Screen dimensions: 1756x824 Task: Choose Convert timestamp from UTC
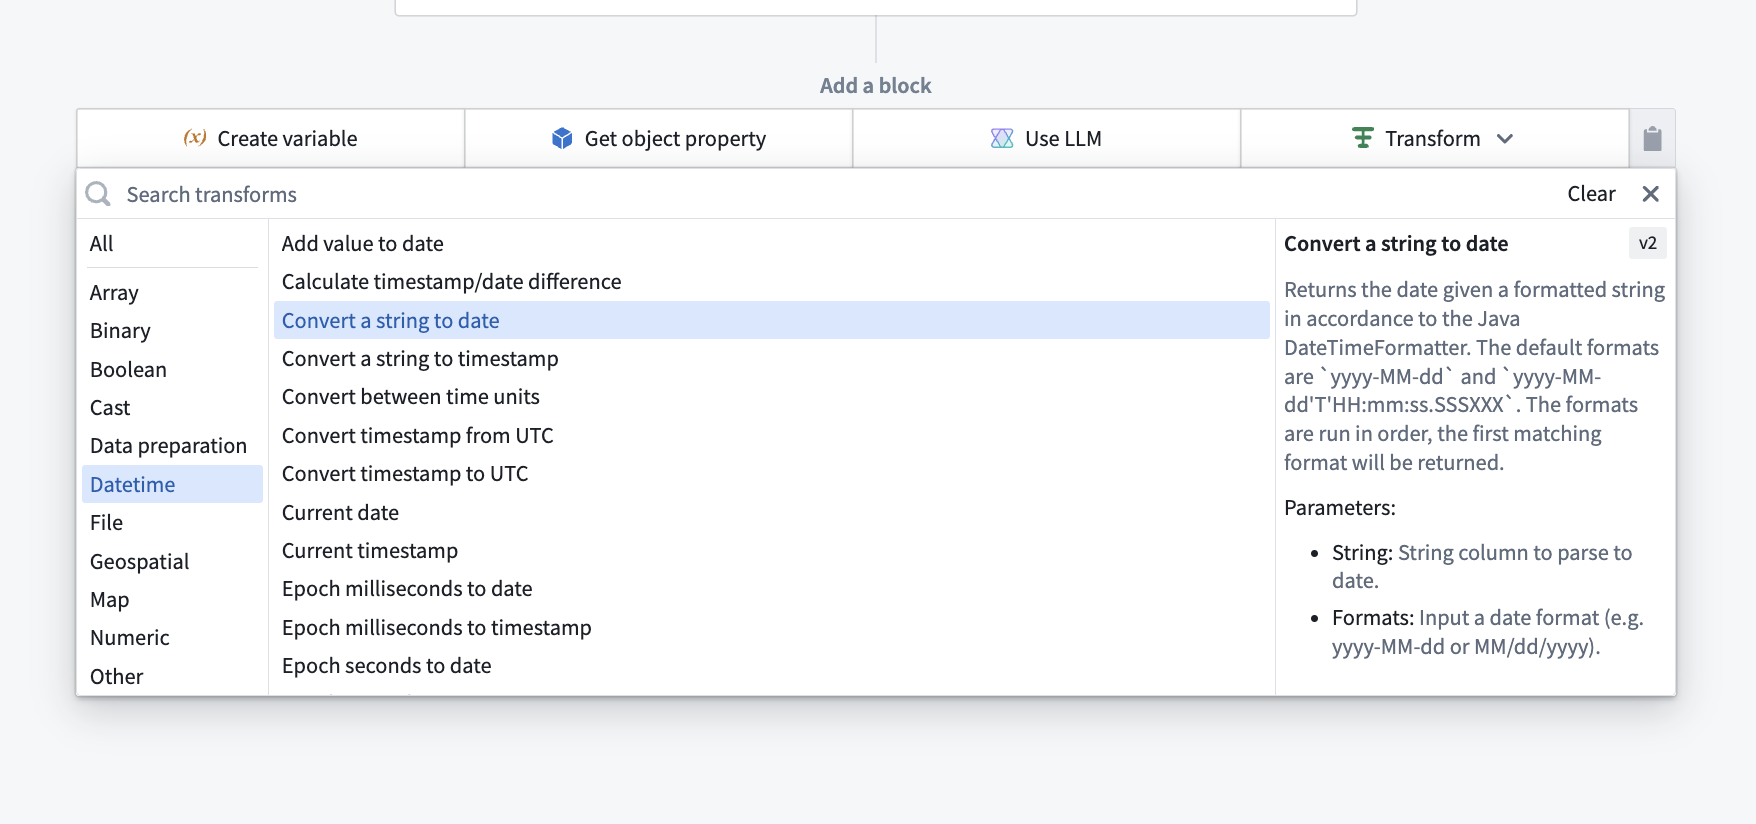771,436
